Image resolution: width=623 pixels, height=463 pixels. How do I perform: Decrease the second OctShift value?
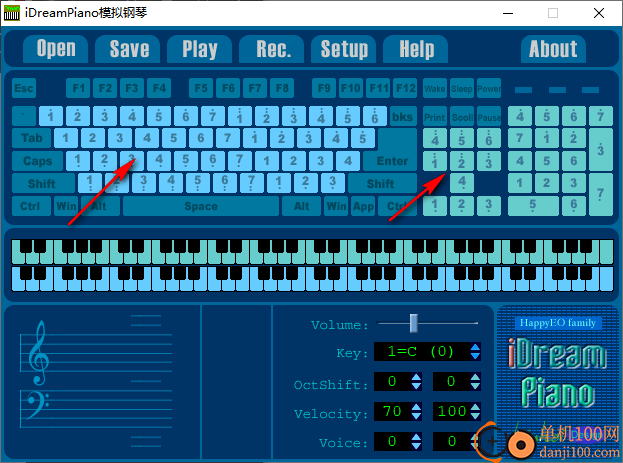pos(475,386)
